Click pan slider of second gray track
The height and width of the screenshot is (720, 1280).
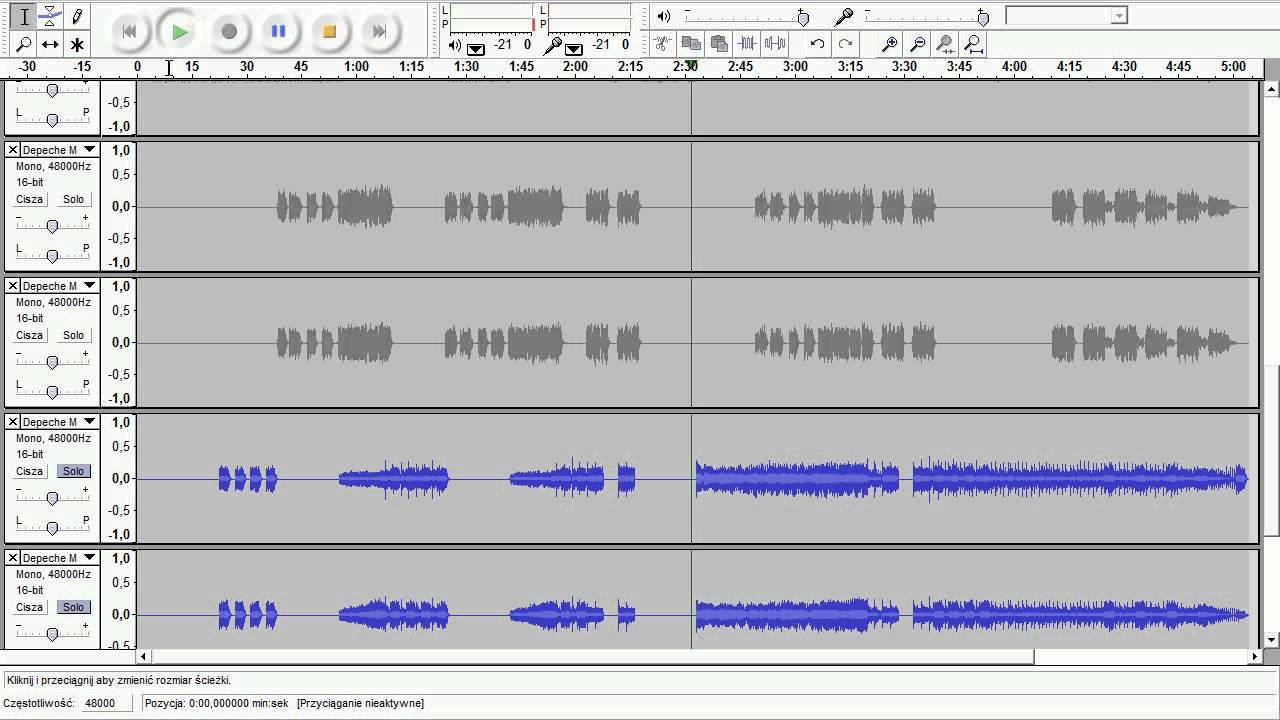point(52,391)
